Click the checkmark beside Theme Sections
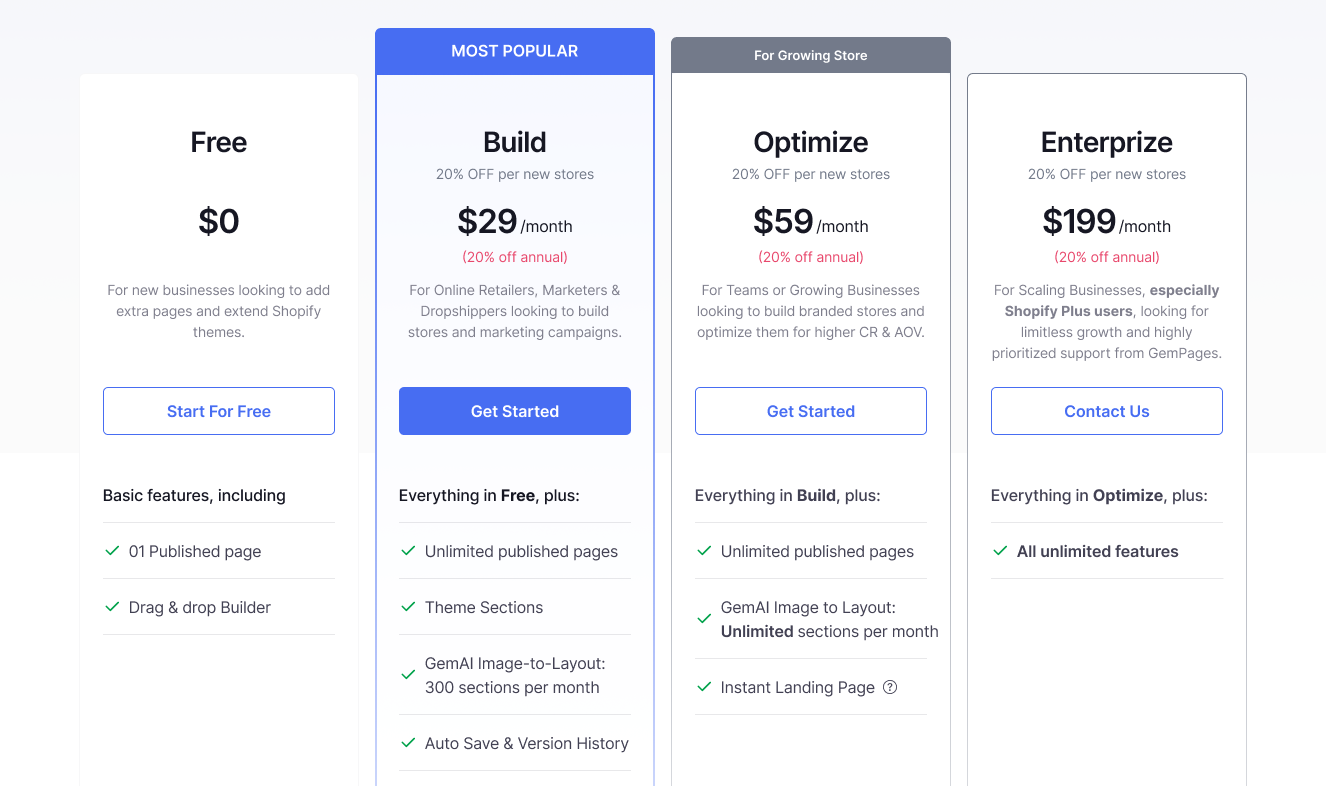The height and width of the screenshot is (786, 1326). coord(408,607)
